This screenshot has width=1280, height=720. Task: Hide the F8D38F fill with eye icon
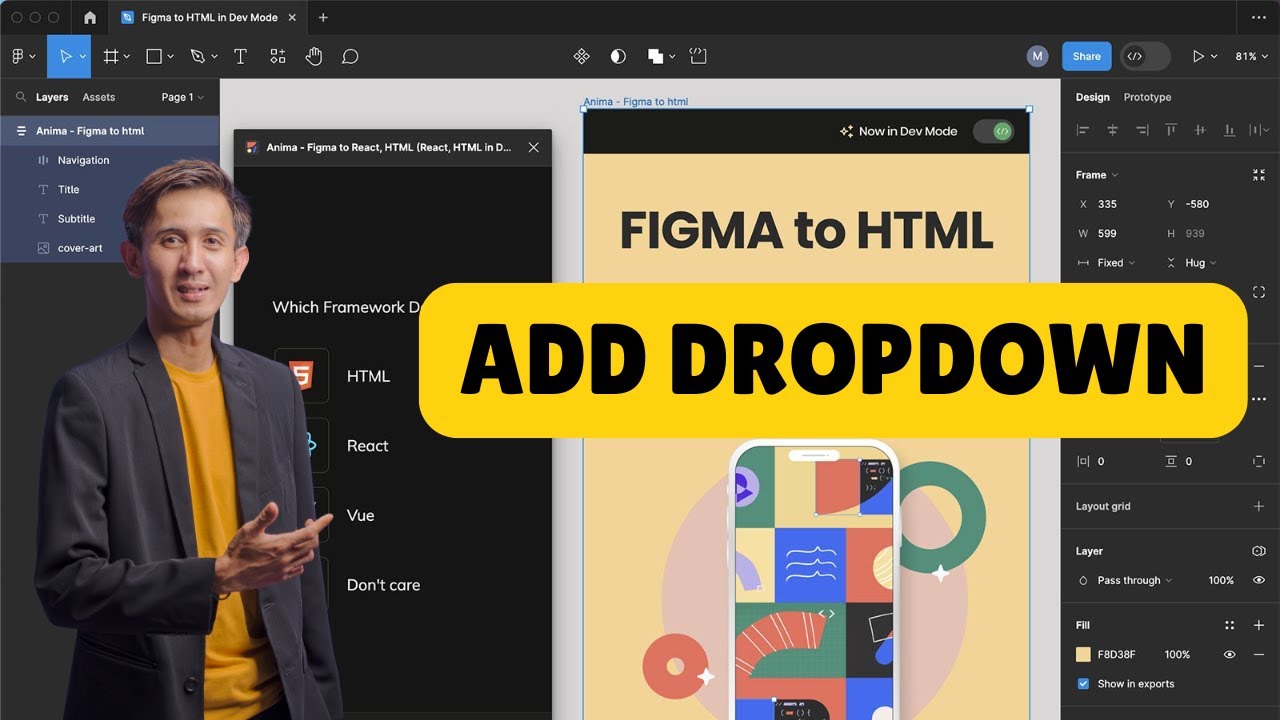[x=1230, y=655]
